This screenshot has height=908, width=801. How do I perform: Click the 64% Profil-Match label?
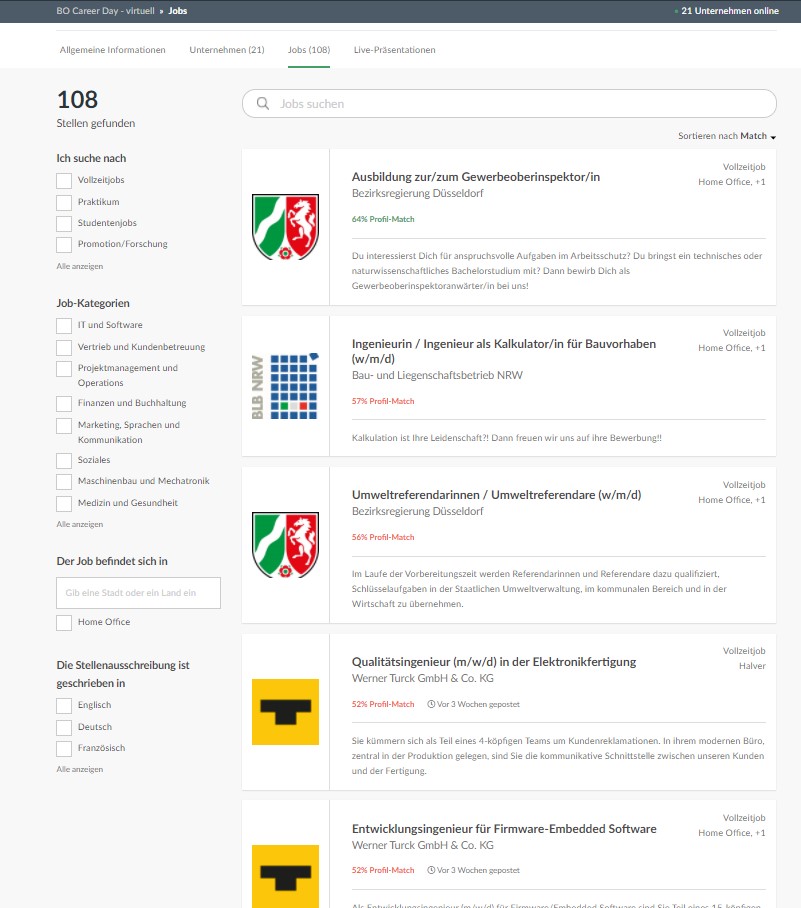click(383, 219)
